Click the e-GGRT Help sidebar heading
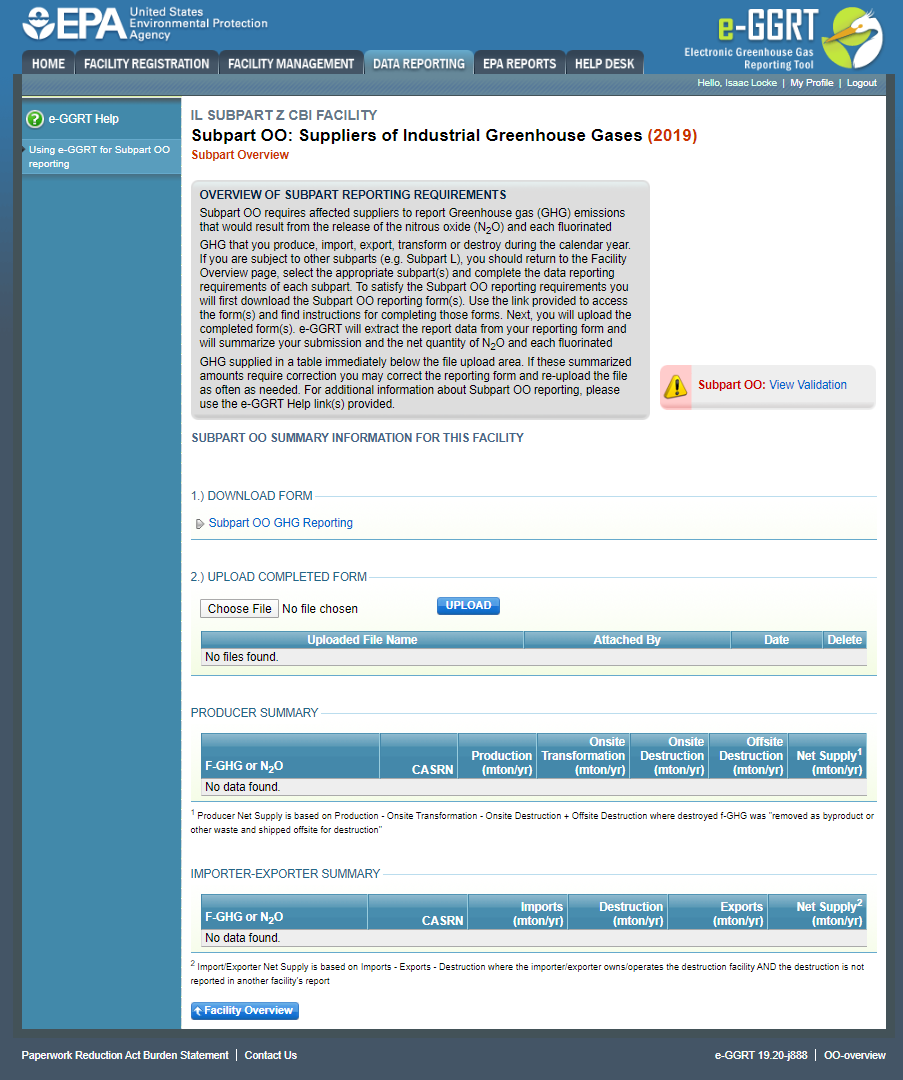Image resolution: width=903 pixels, height=1080 pixels. (x=83, y=119)
